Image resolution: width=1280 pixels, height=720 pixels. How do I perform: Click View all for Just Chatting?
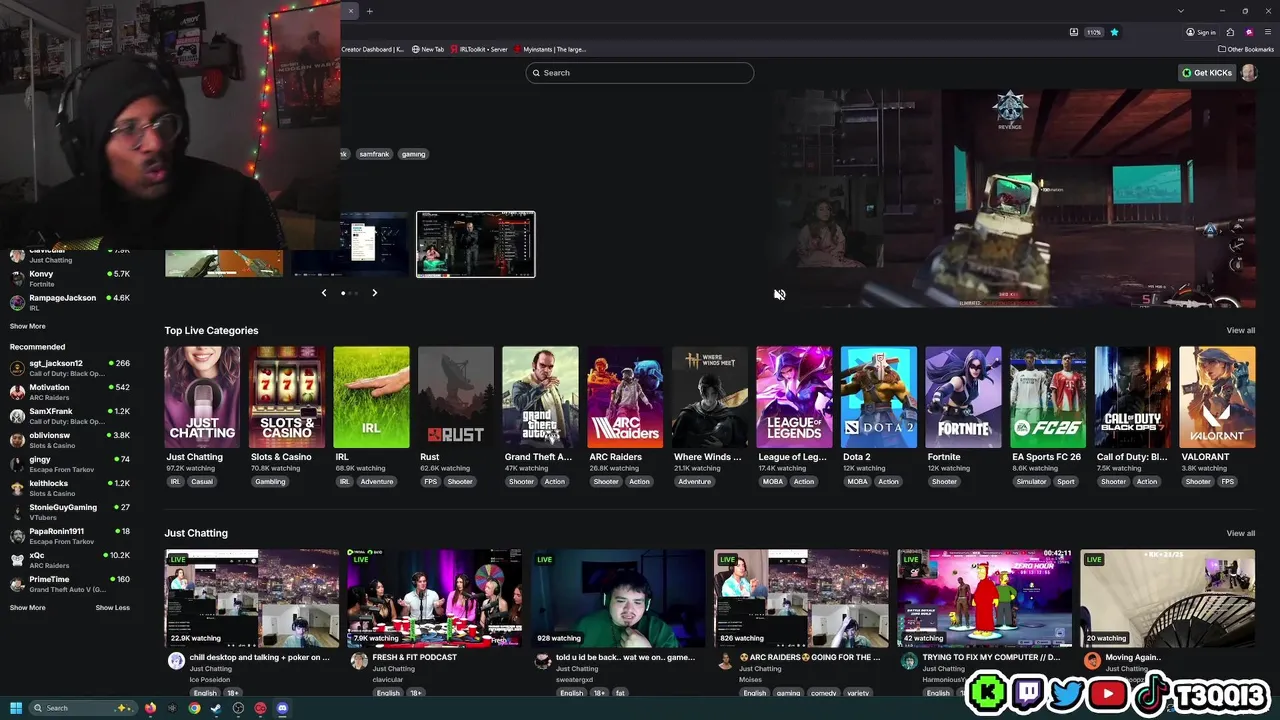(x=1240, y=533)
